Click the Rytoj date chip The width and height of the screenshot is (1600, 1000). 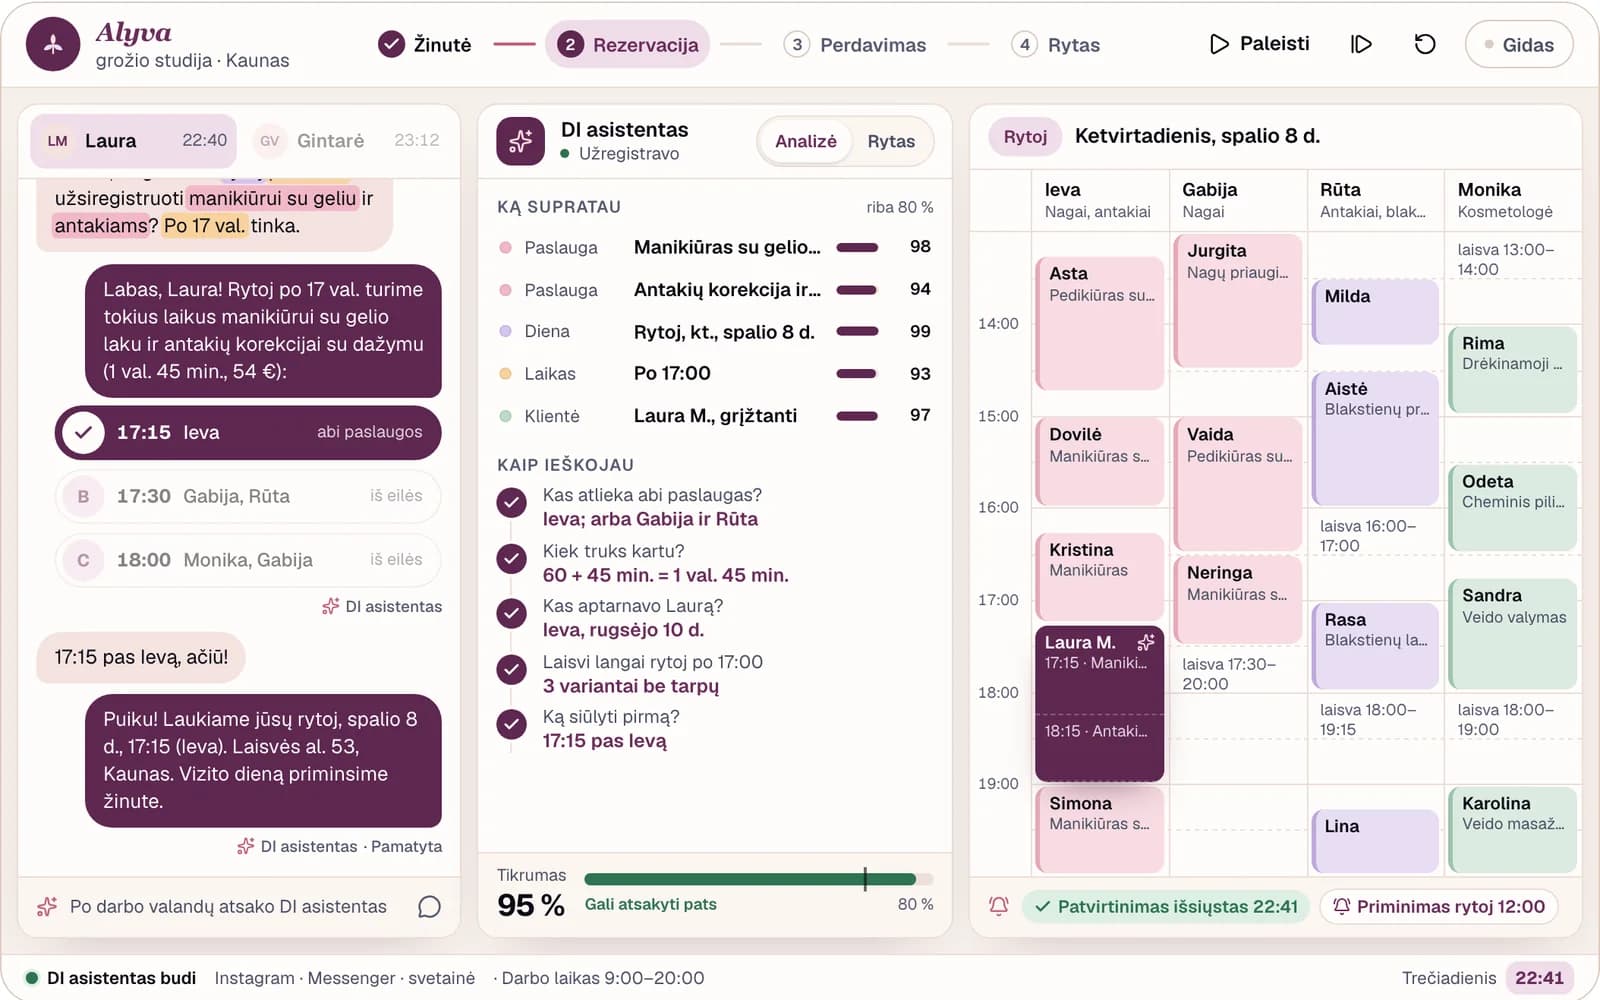click(x=1025, y=136)
